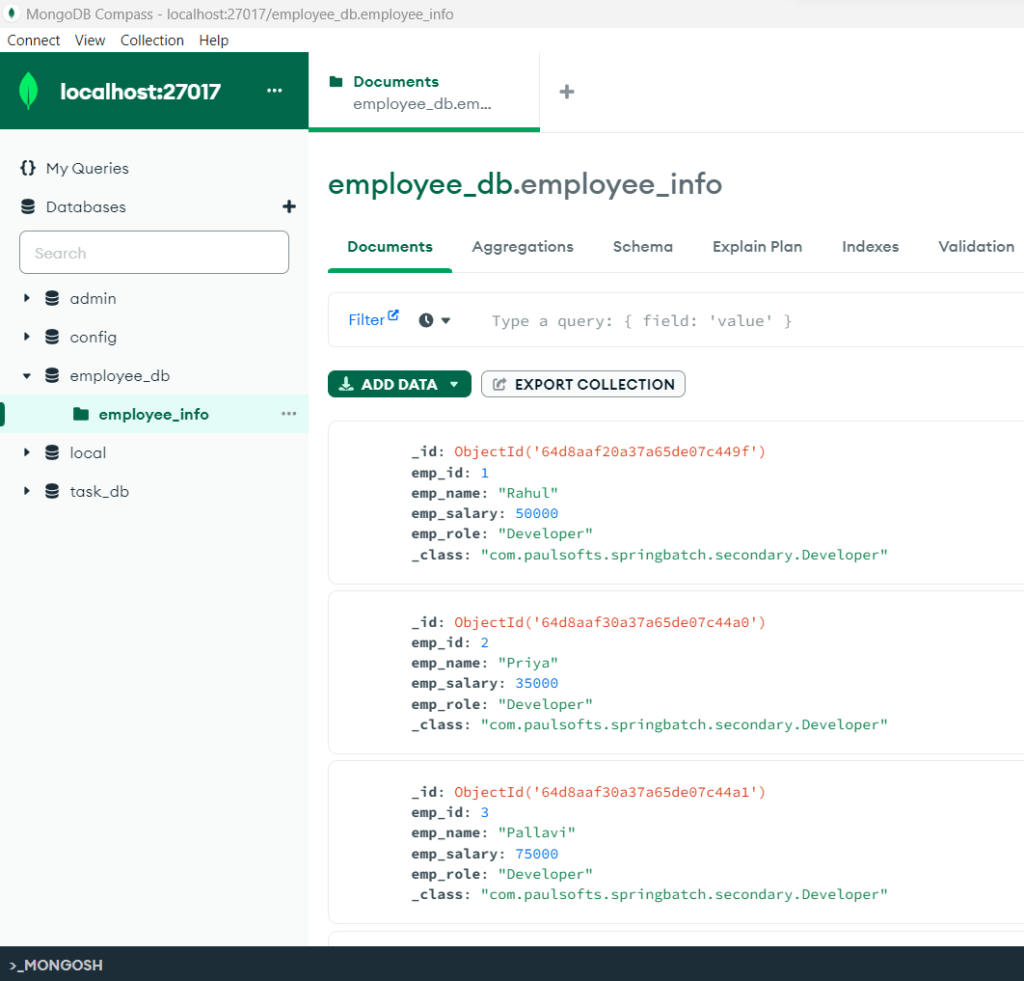1024x981 pixels.
Task: Click the query input field
Action: (x=640, y=320)
